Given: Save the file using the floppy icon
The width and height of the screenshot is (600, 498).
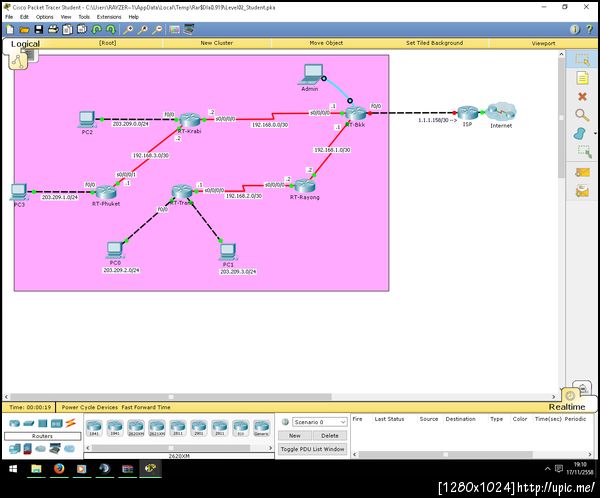Looking at the screenshot, I should click(39, 29).
